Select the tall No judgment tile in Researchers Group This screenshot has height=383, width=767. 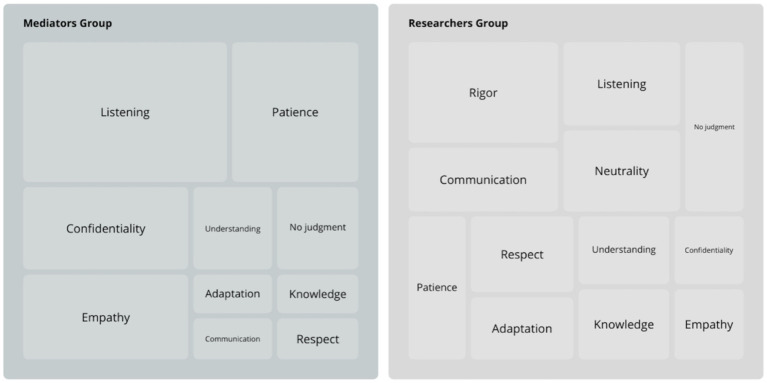tap(714, 127)
